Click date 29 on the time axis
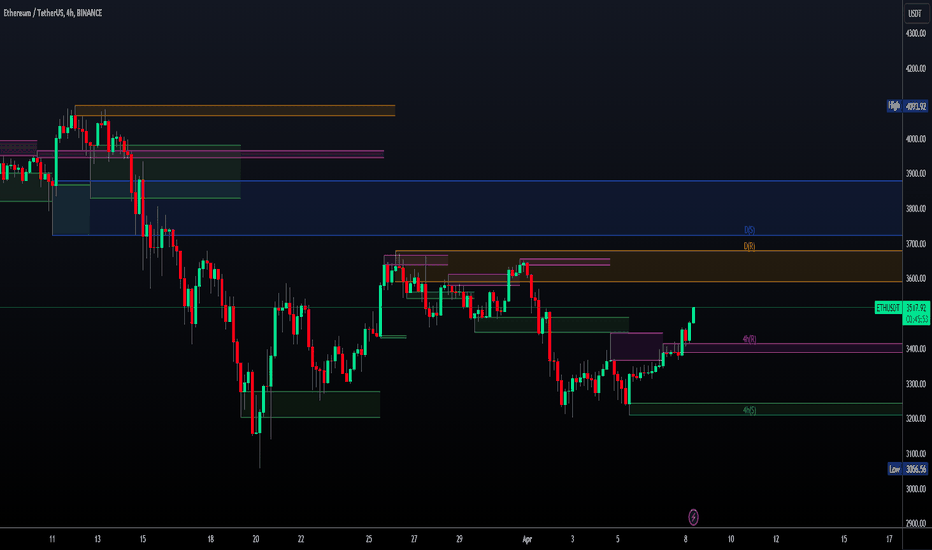The image size is (932, 550). click(x=459, y=539)
